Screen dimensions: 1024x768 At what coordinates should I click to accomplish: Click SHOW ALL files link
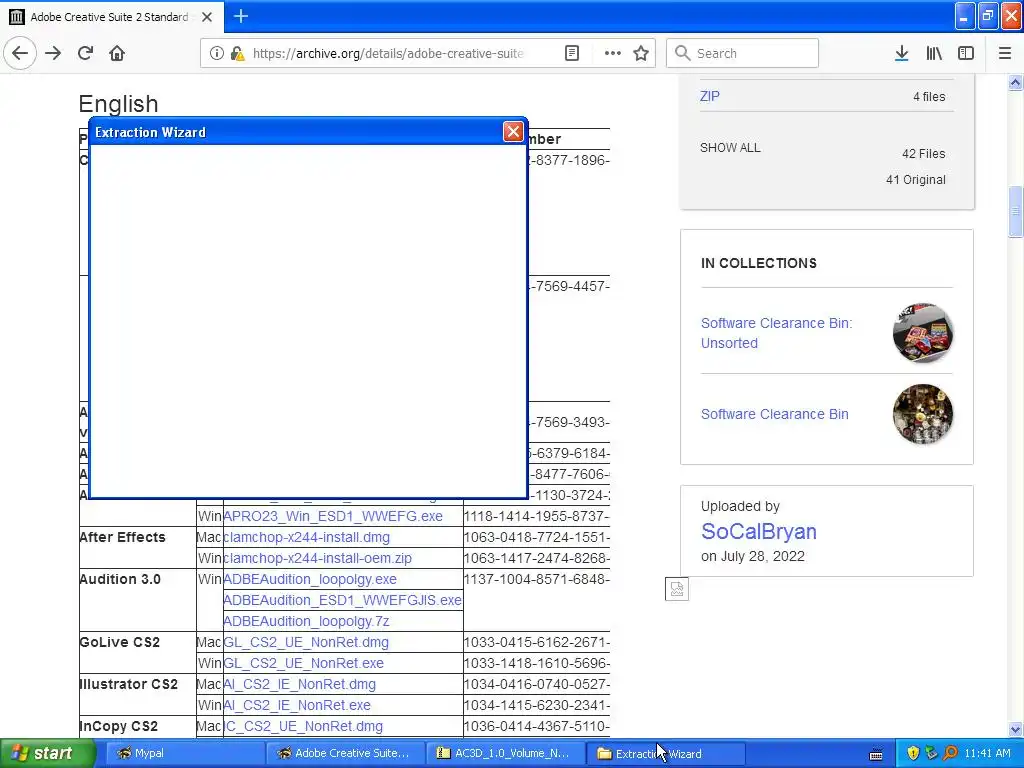pos(730,148)
